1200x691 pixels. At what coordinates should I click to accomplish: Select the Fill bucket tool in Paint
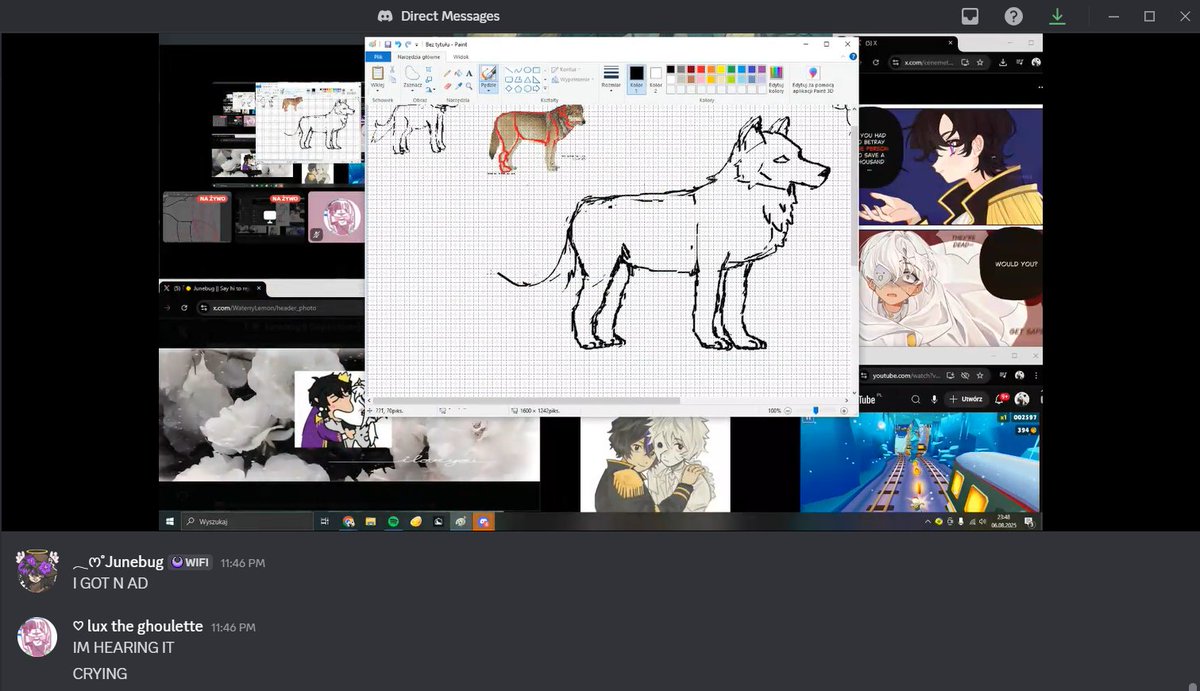(x=458, y=73)
